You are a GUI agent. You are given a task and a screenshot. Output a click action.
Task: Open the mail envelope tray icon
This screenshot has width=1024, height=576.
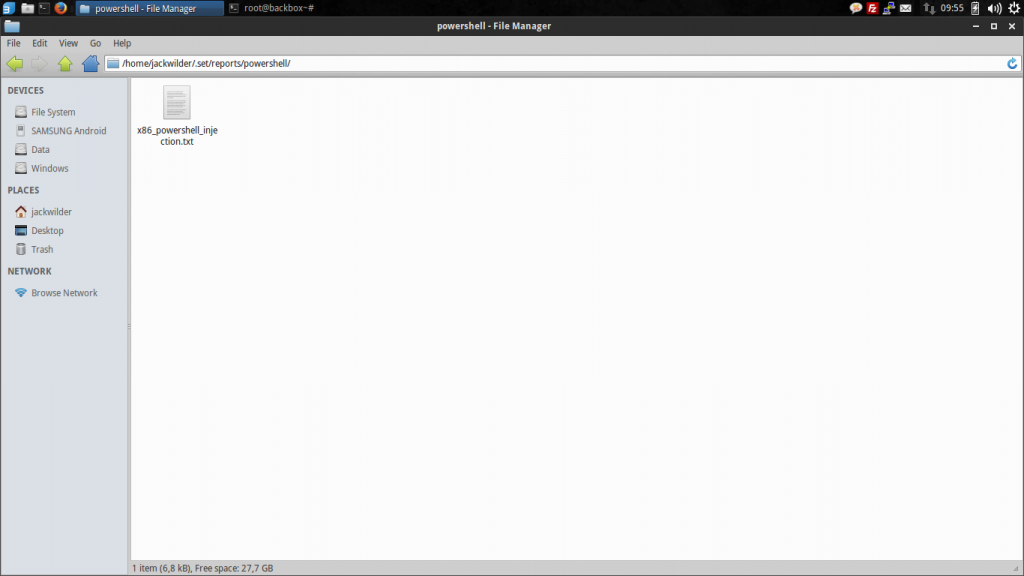tap(906, 8)
